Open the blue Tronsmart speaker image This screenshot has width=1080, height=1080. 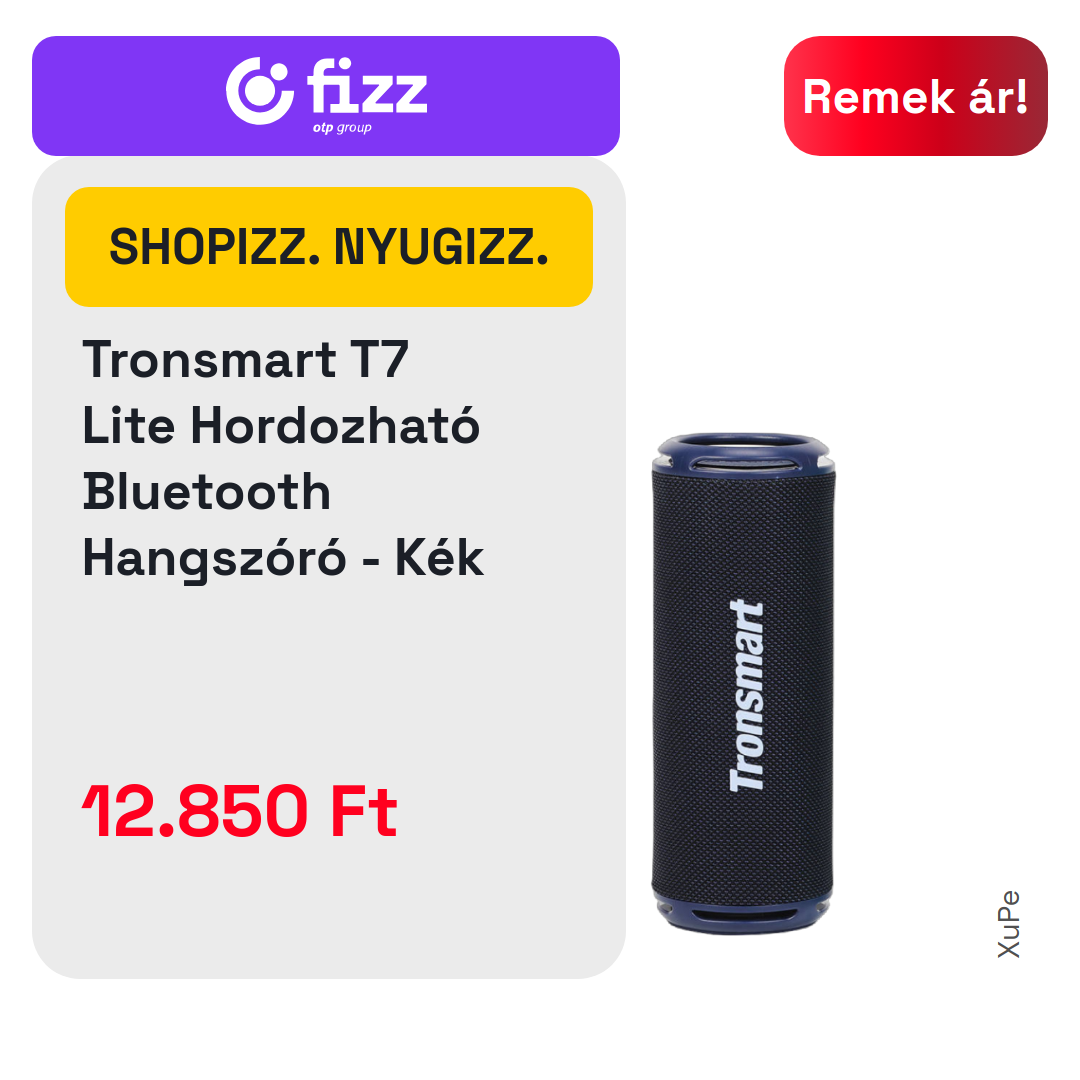(x=743, y=683)
